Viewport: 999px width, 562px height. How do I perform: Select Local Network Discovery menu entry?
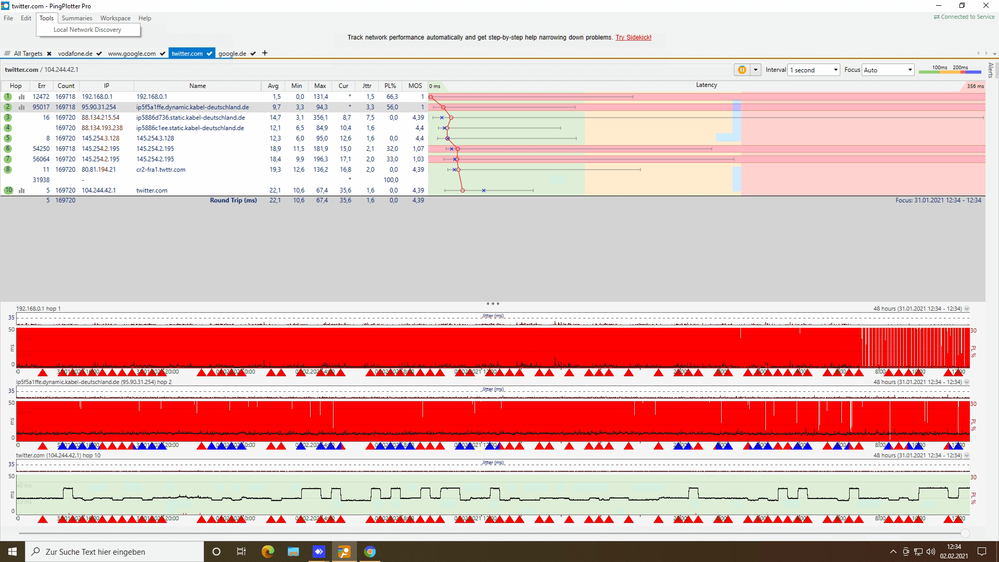point(88,30)
